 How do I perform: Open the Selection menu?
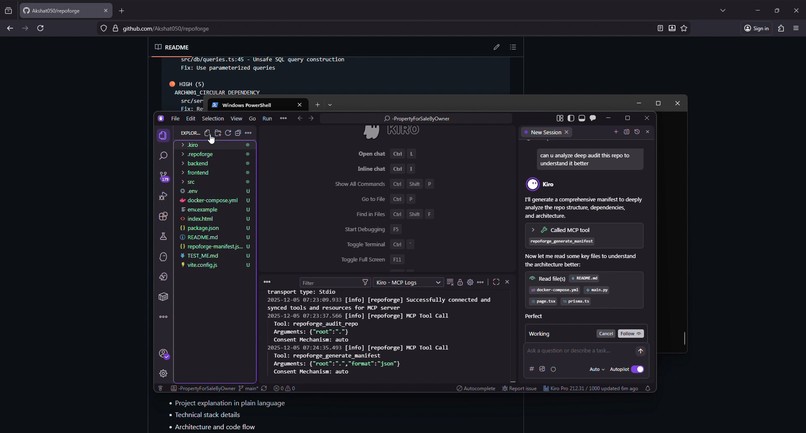tap(213, 118)
